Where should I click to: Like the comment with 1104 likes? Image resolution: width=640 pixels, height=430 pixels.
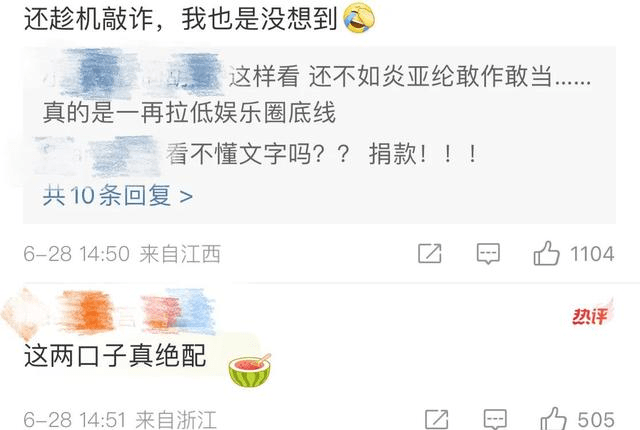546,253
